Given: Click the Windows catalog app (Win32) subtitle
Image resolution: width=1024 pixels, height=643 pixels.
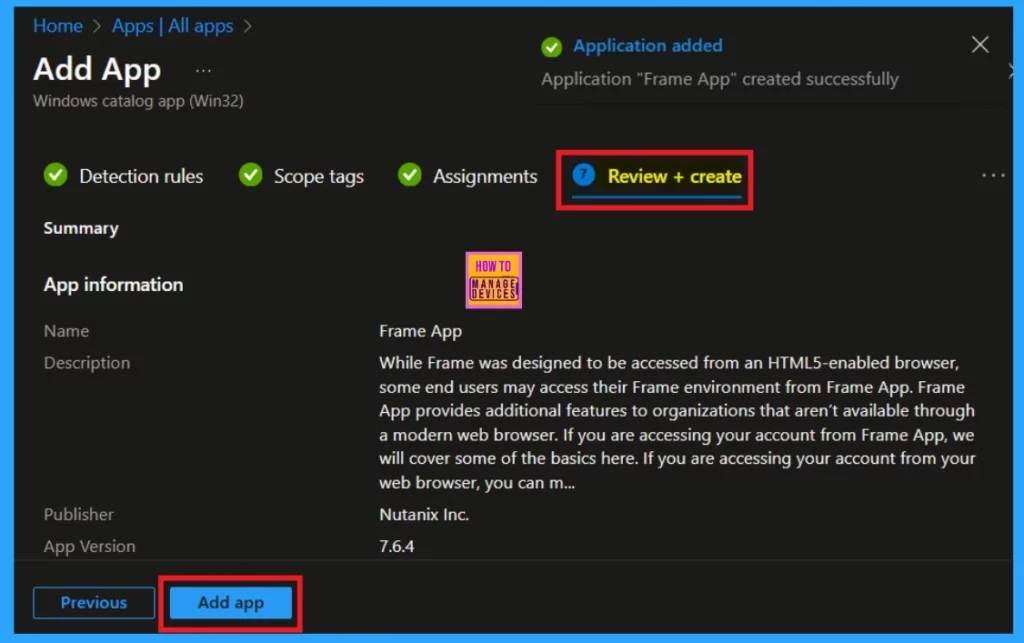Looking at the screenshot, I should tap(138, 101).
